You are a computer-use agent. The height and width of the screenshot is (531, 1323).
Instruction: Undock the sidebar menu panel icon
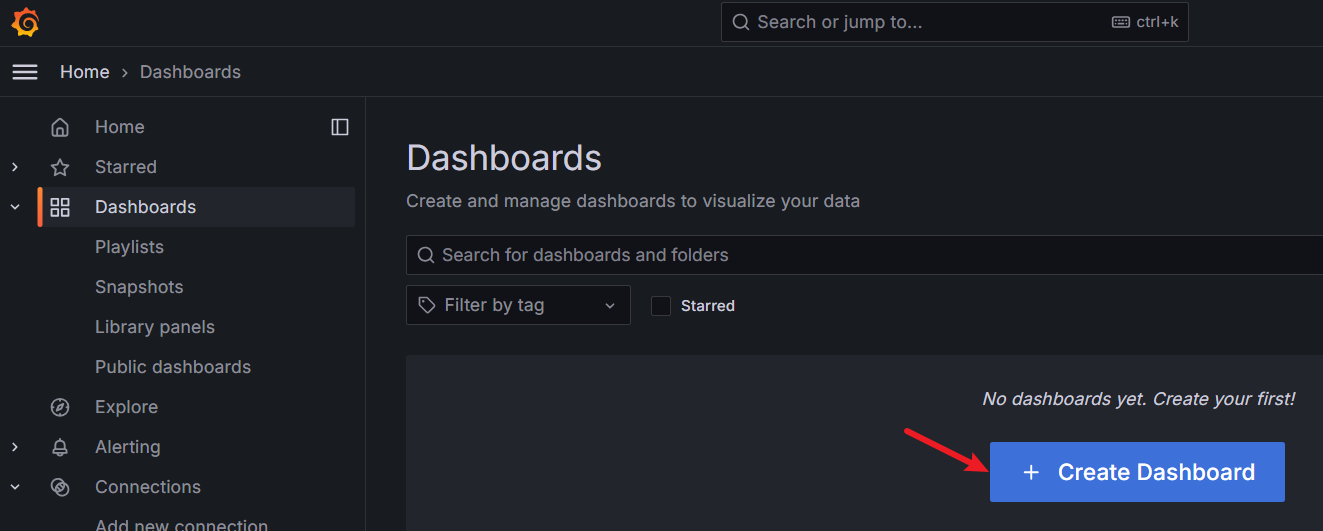(x=340, y=127)
